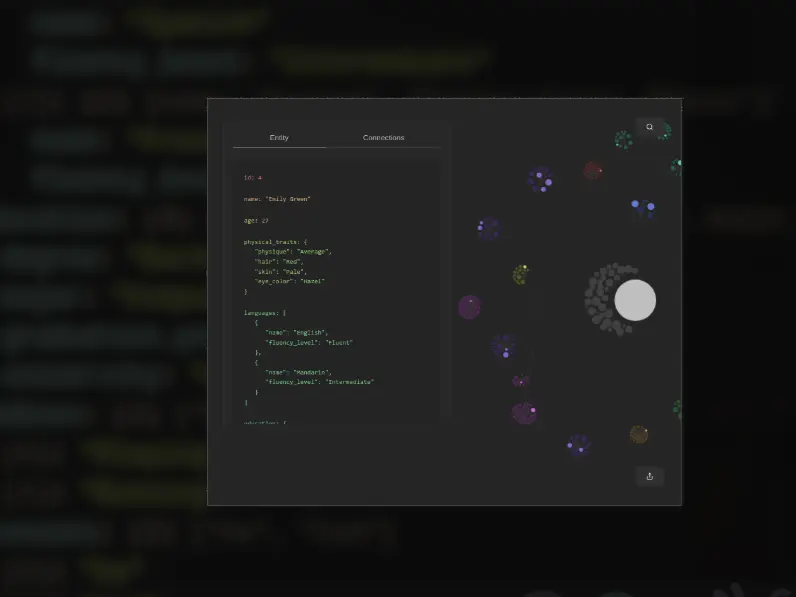Click the id field line
Image resolution: width=796 pixels, height=597 pixels.
click(252, 177)
